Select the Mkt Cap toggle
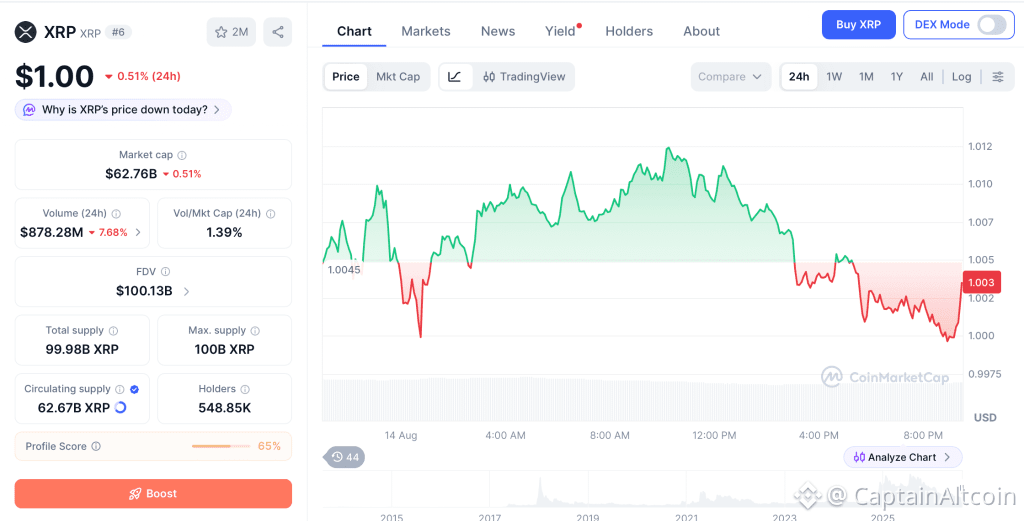Screen dimensions: 1024x521 click(x=398, y=76)
